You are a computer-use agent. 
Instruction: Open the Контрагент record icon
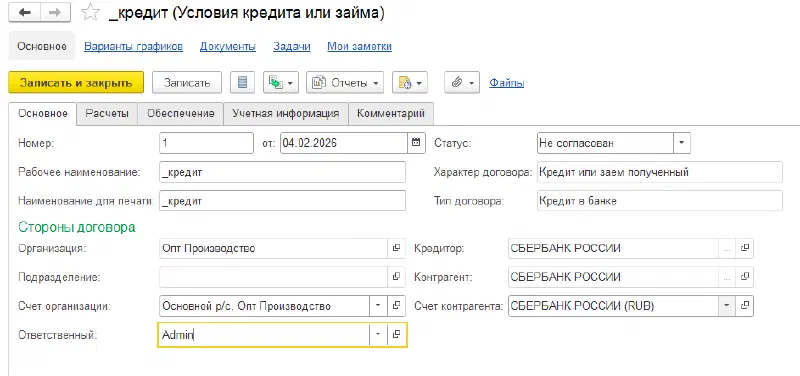point(745,277)
